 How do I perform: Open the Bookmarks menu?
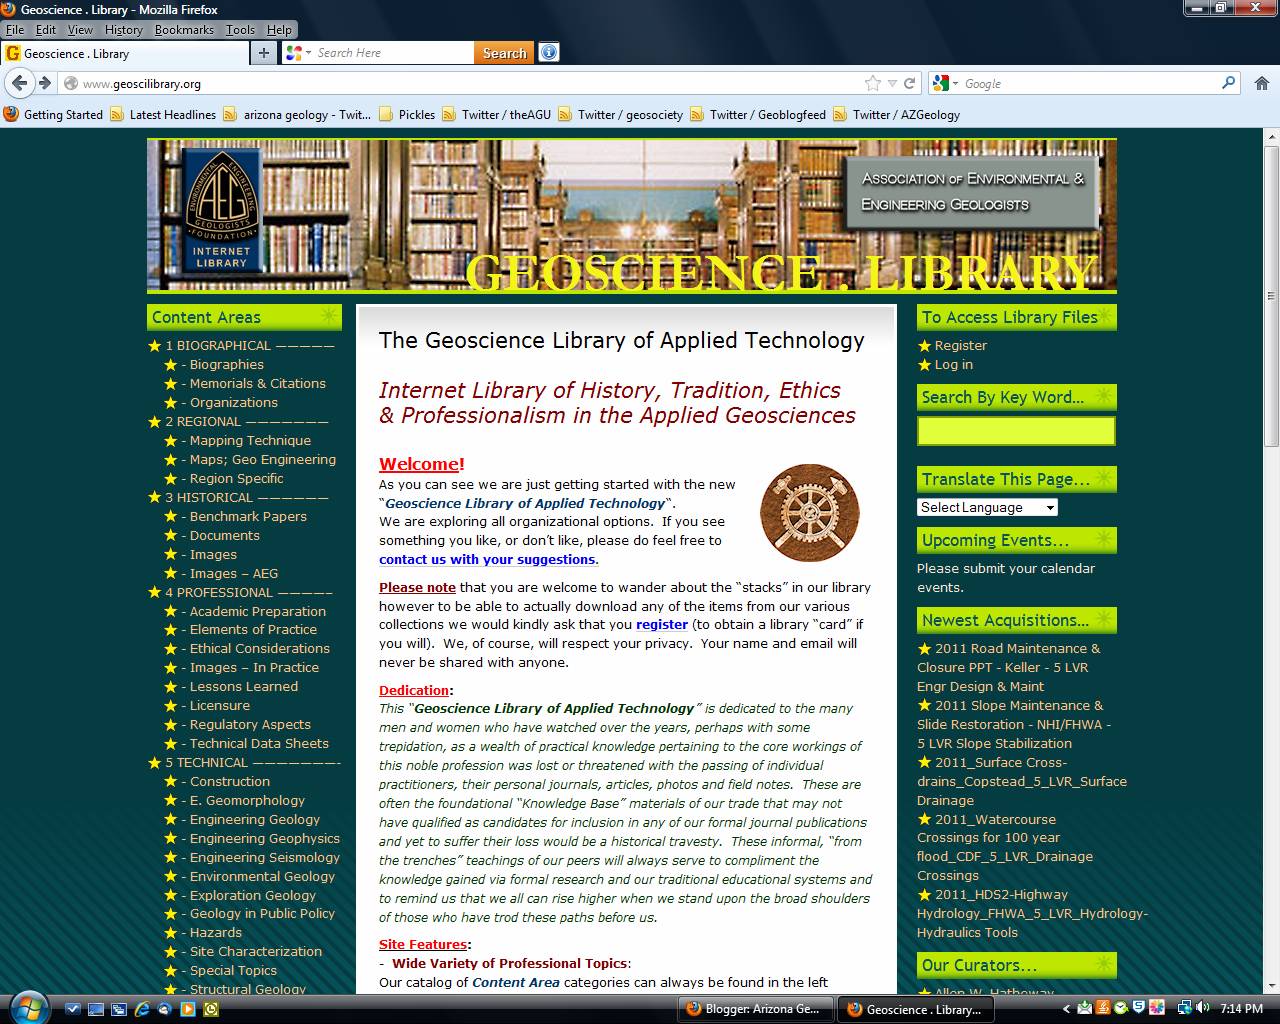[x=184, y=29]
